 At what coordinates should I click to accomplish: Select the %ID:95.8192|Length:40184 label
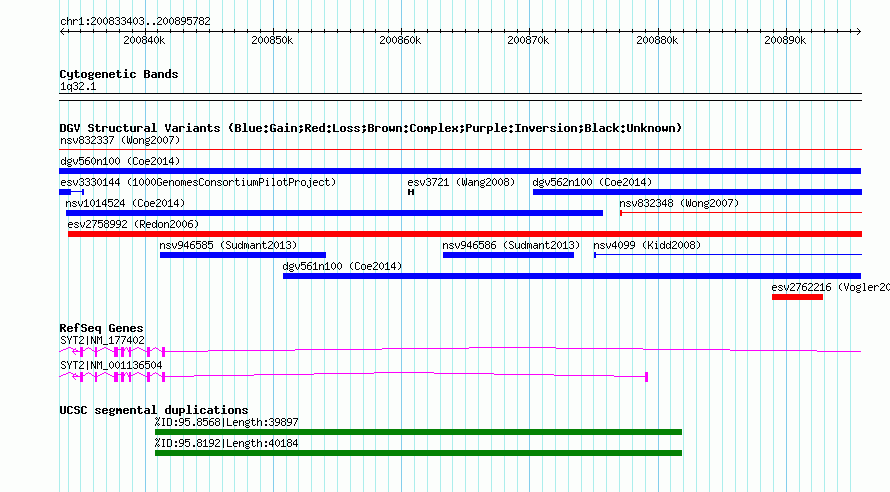tap(226, 443)
